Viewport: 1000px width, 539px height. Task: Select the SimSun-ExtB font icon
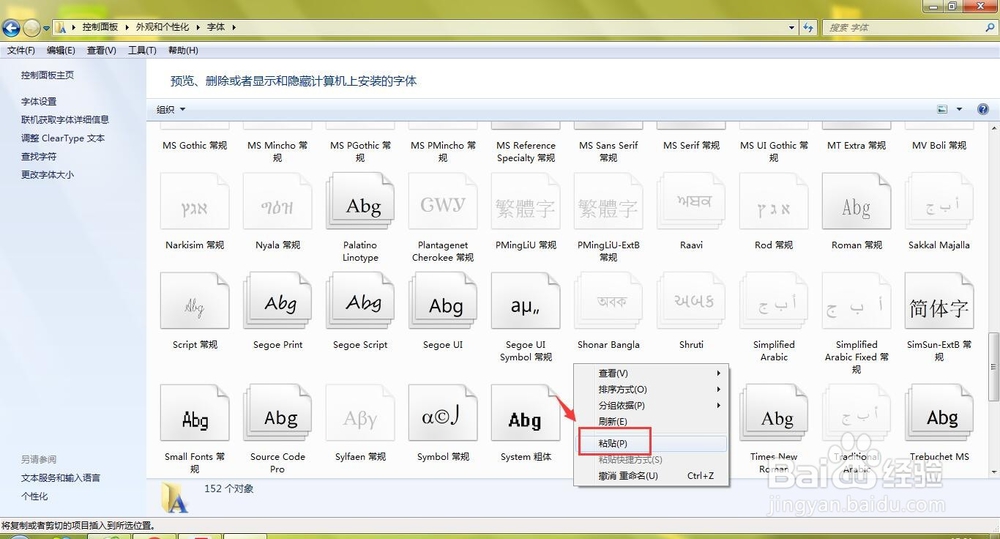(939, 301)
